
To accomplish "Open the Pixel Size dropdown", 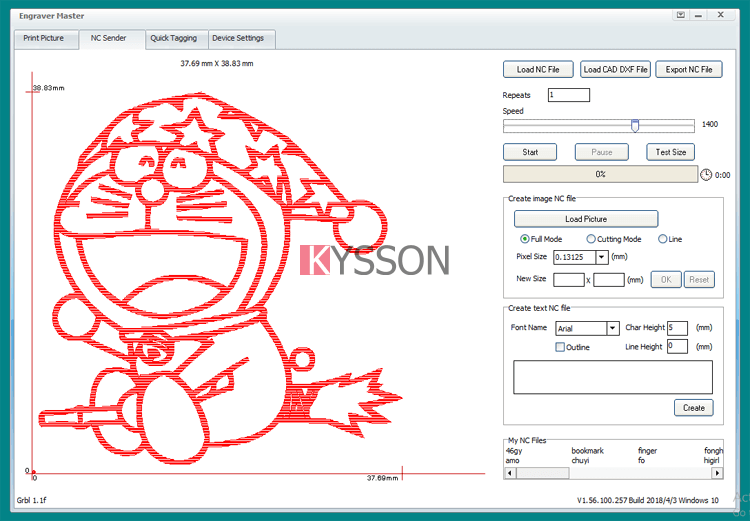I will tap(602, 257).
